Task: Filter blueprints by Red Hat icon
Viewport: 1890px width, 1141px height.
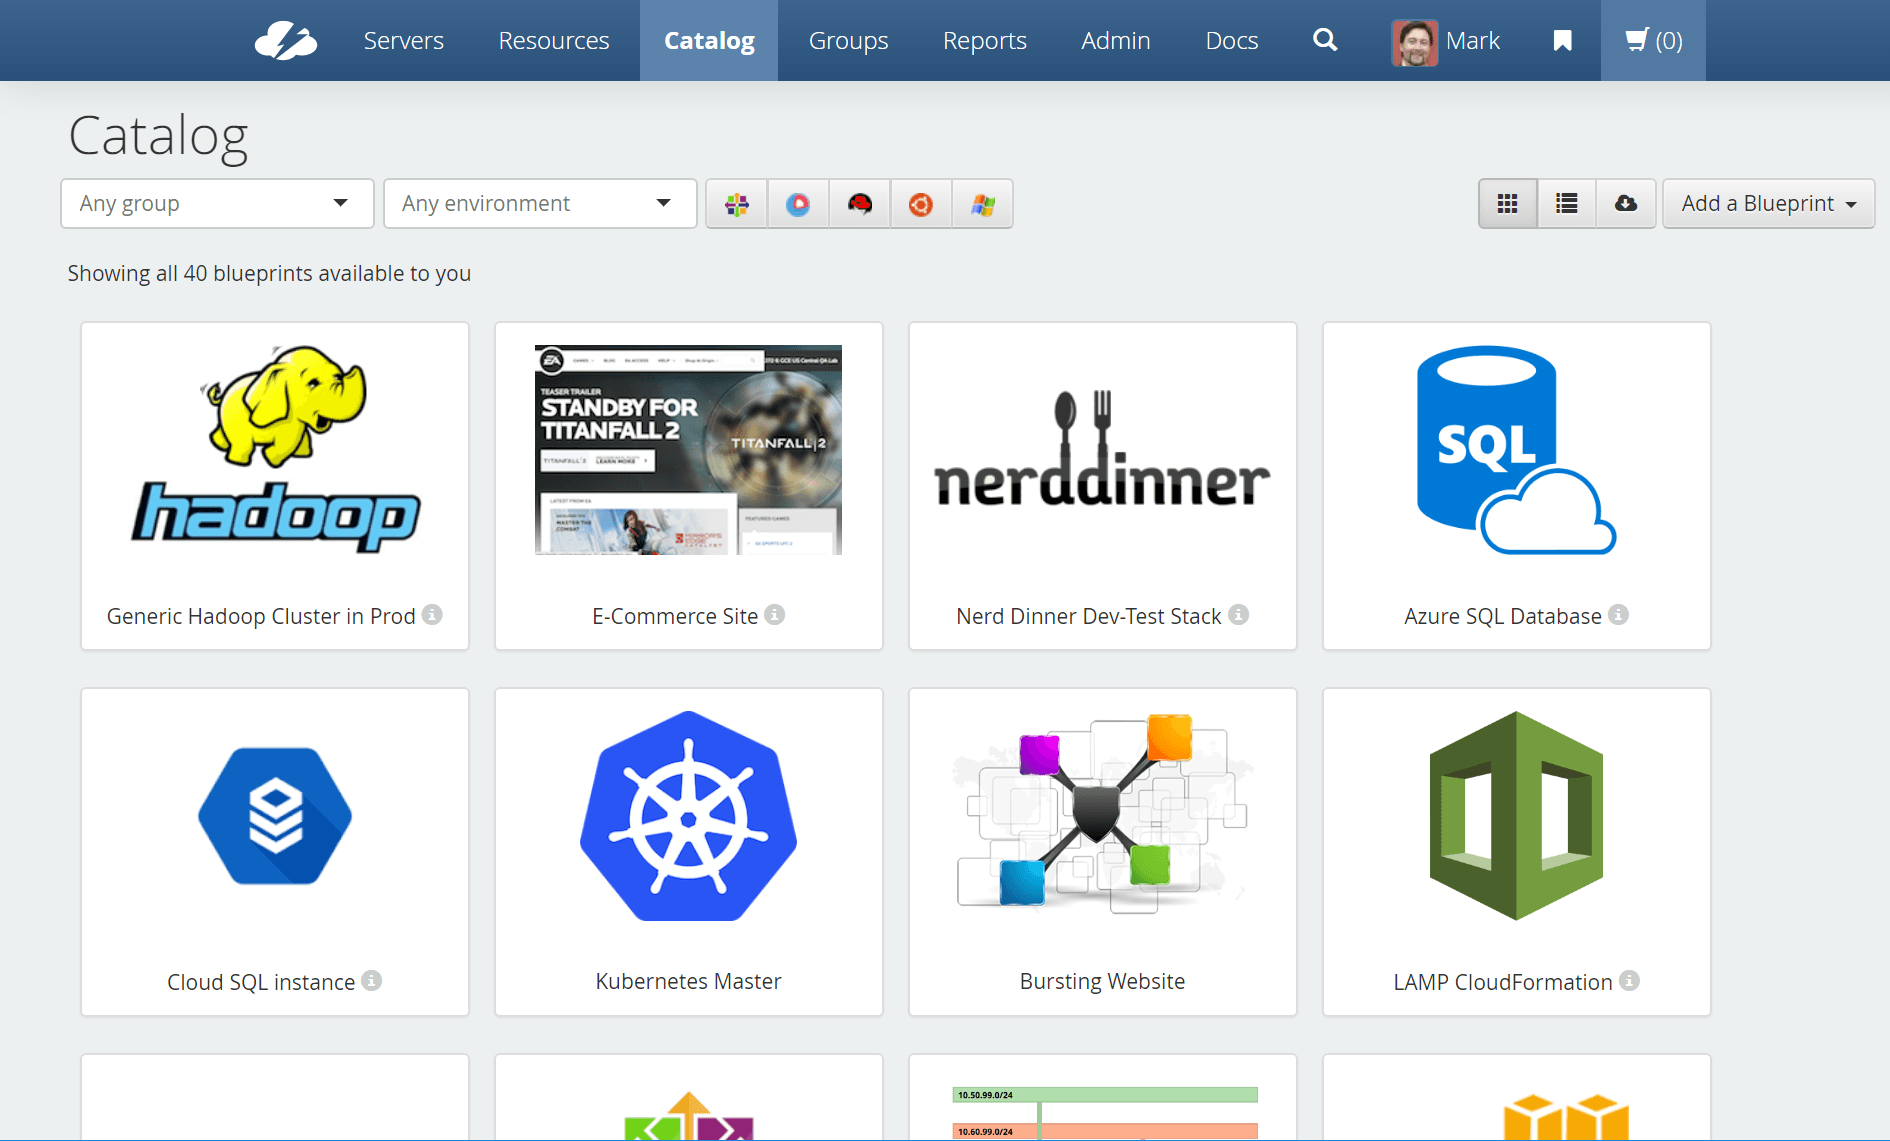Action: (860, 204)
